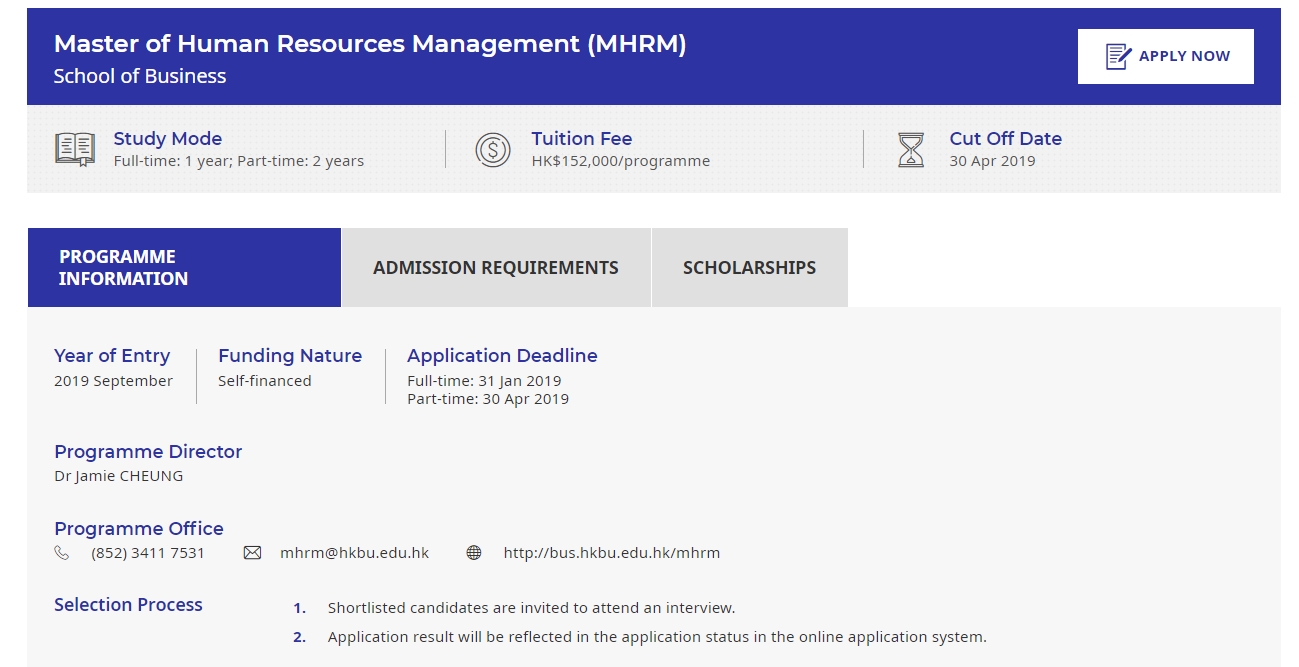Click the open book Study Mode icon
Image resolution: width=1299 pixels, height=667 pixels.
[75, 150]
